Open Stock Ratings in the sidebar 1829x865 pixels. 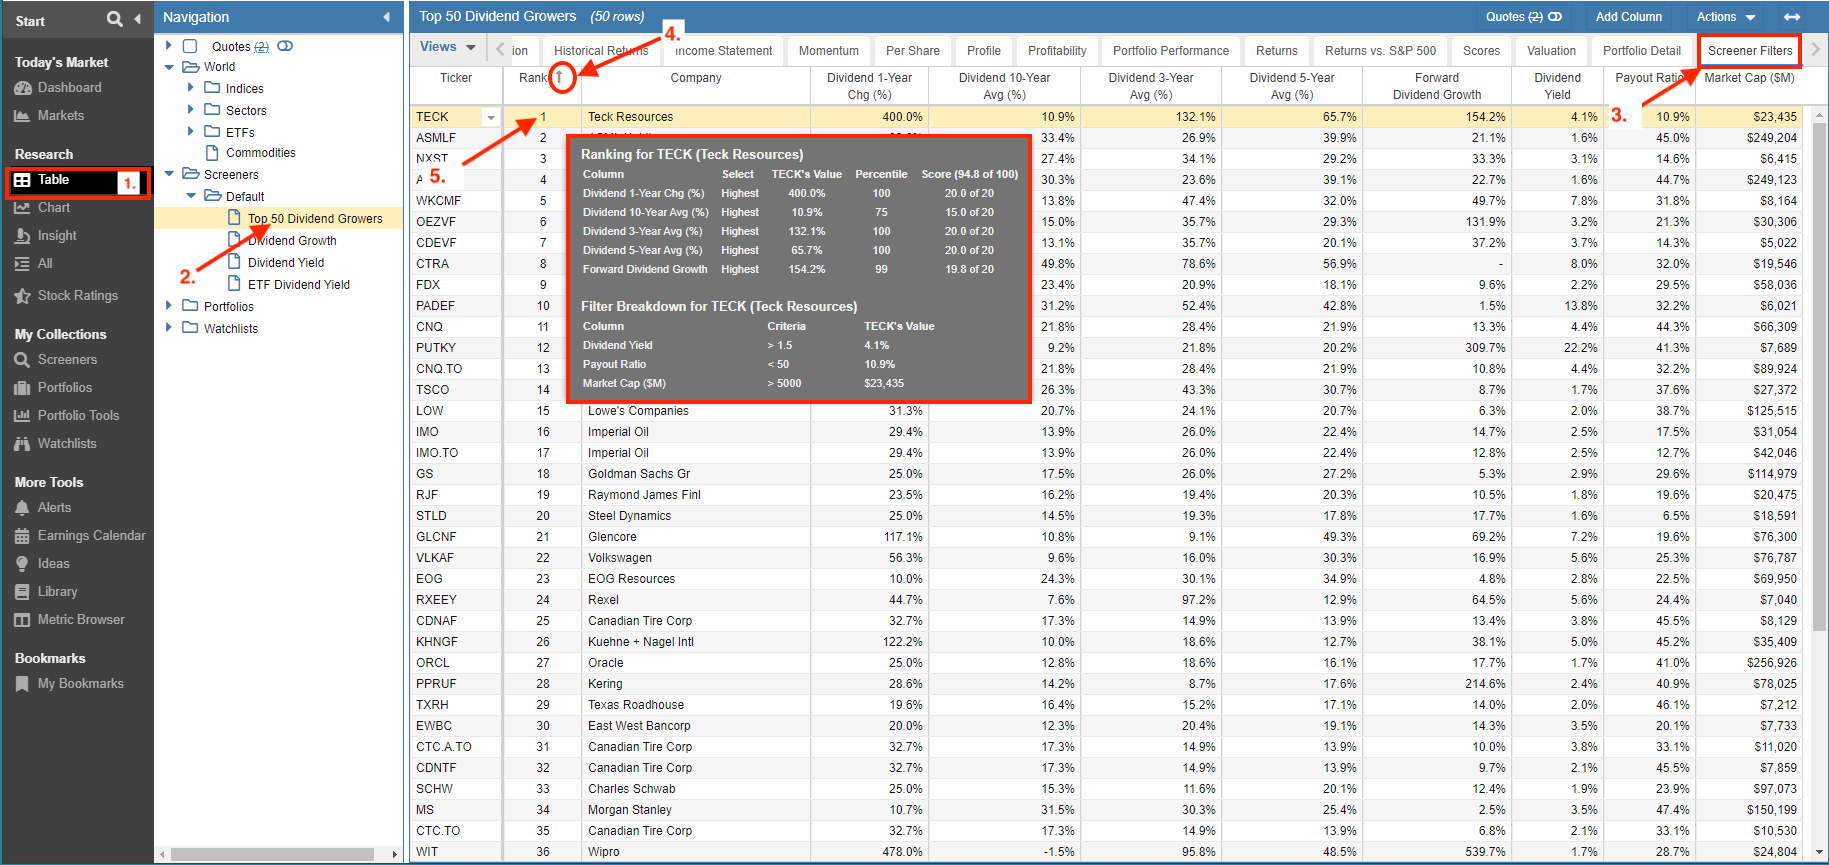coord(77,296)
